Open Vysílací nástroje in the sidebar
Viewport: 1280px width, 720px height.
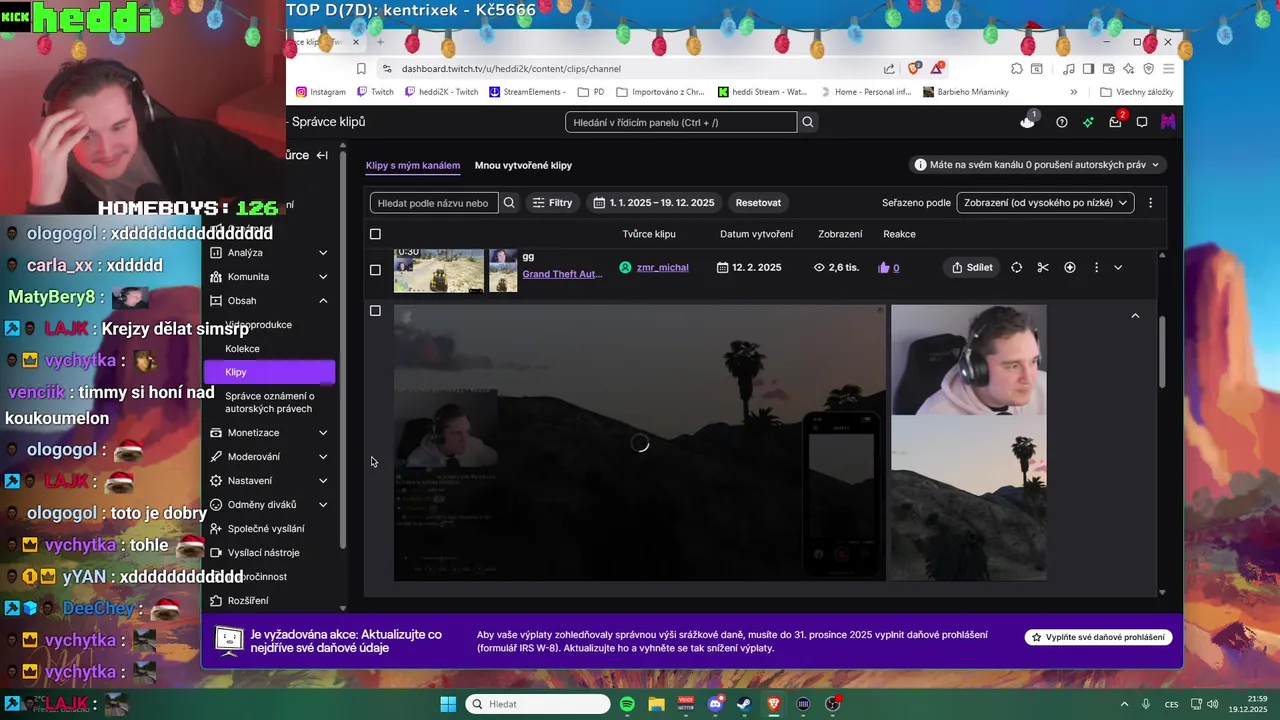[263, 553]
